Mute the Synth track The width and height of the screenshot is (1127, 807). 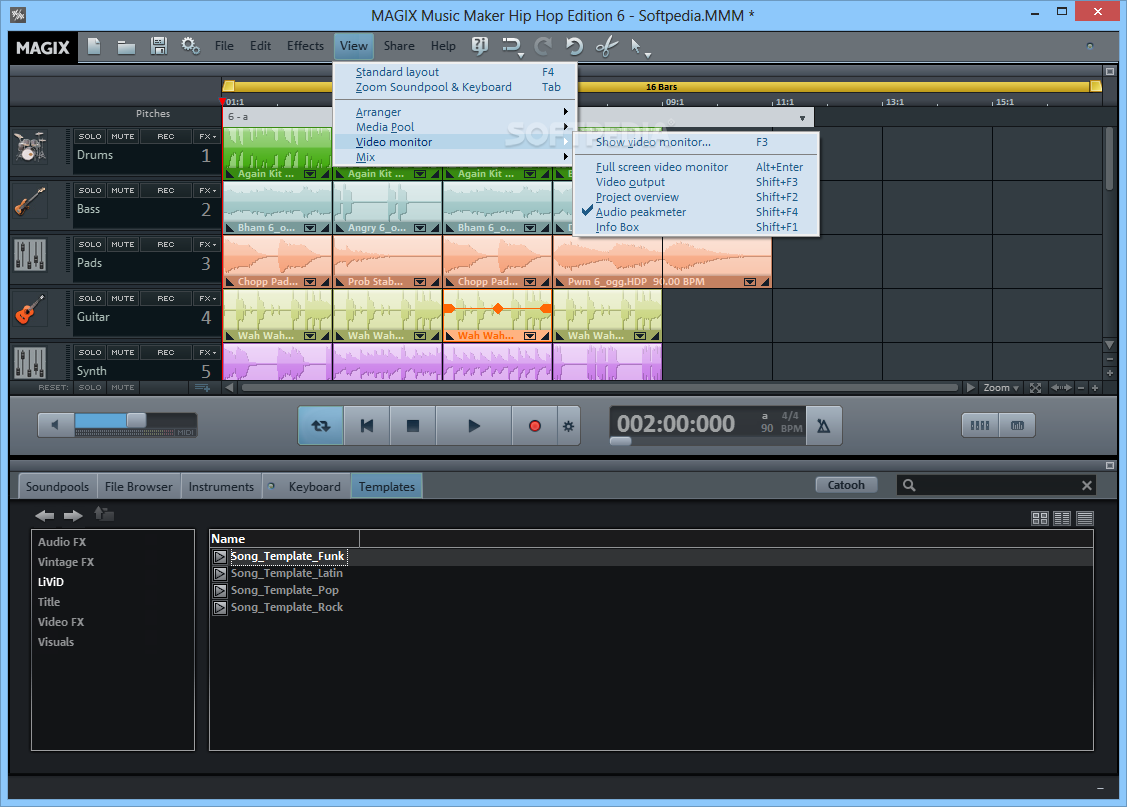coord(123,352)
